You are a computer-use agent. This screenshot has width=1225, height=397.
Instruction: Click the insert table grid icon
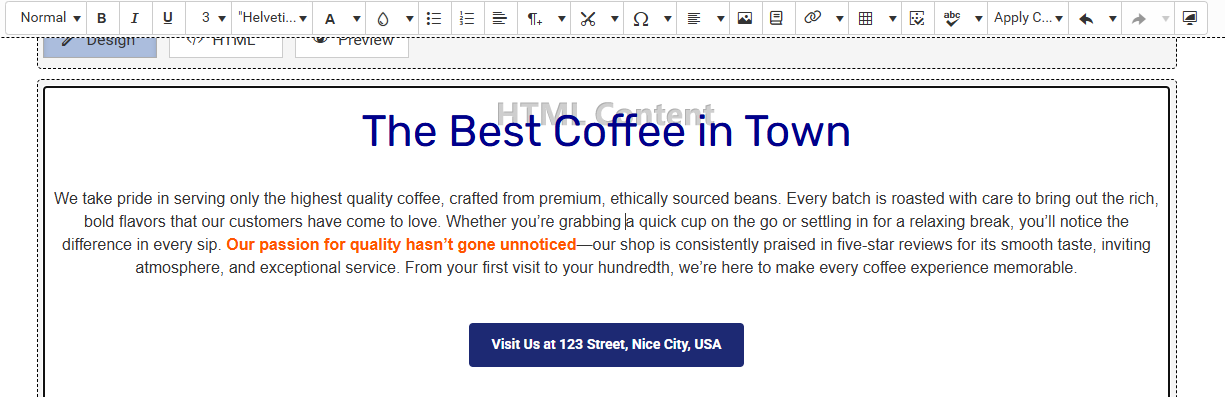866,18
